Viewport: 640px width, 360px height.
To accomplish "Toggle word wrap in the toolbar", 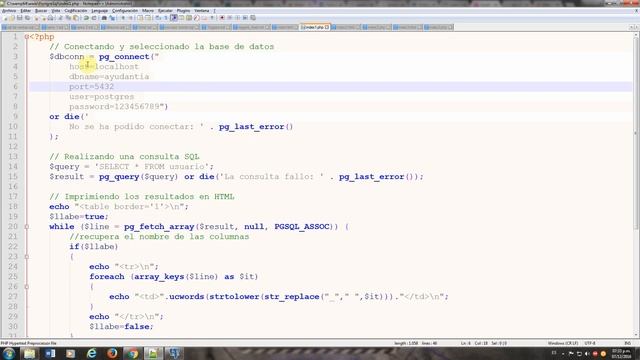I will pos(158,18).
